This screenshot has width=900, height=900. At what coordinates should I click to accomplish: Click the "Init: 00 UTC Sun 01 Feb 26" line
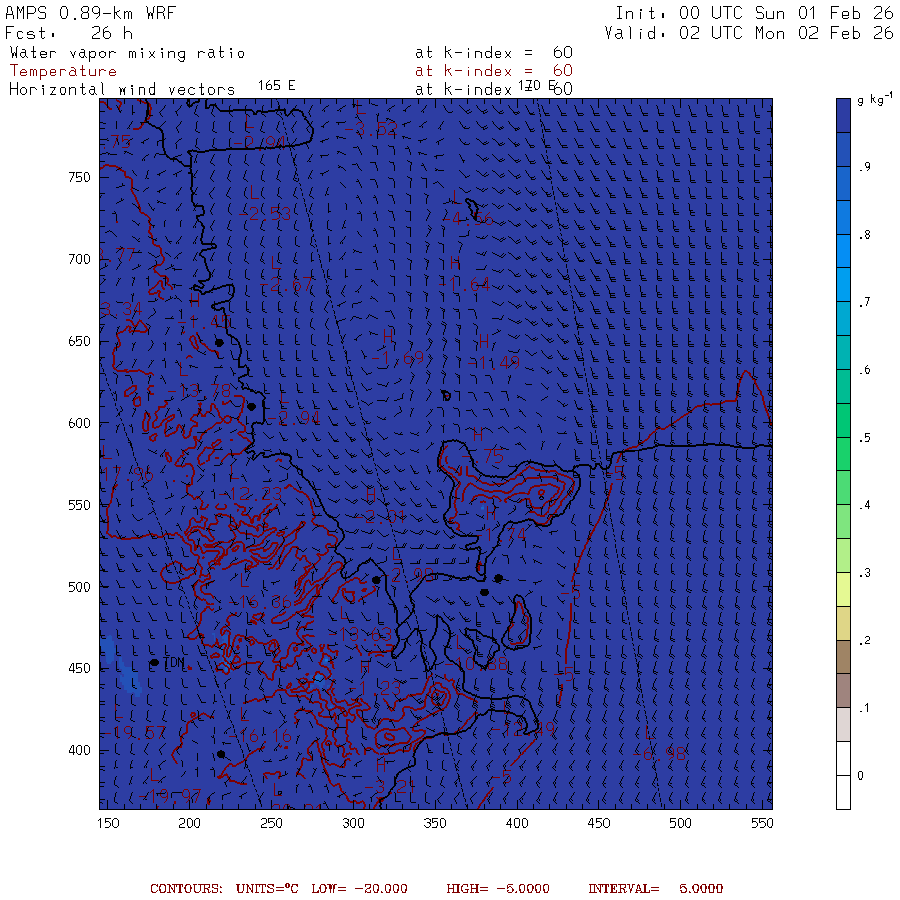point(754,13)
